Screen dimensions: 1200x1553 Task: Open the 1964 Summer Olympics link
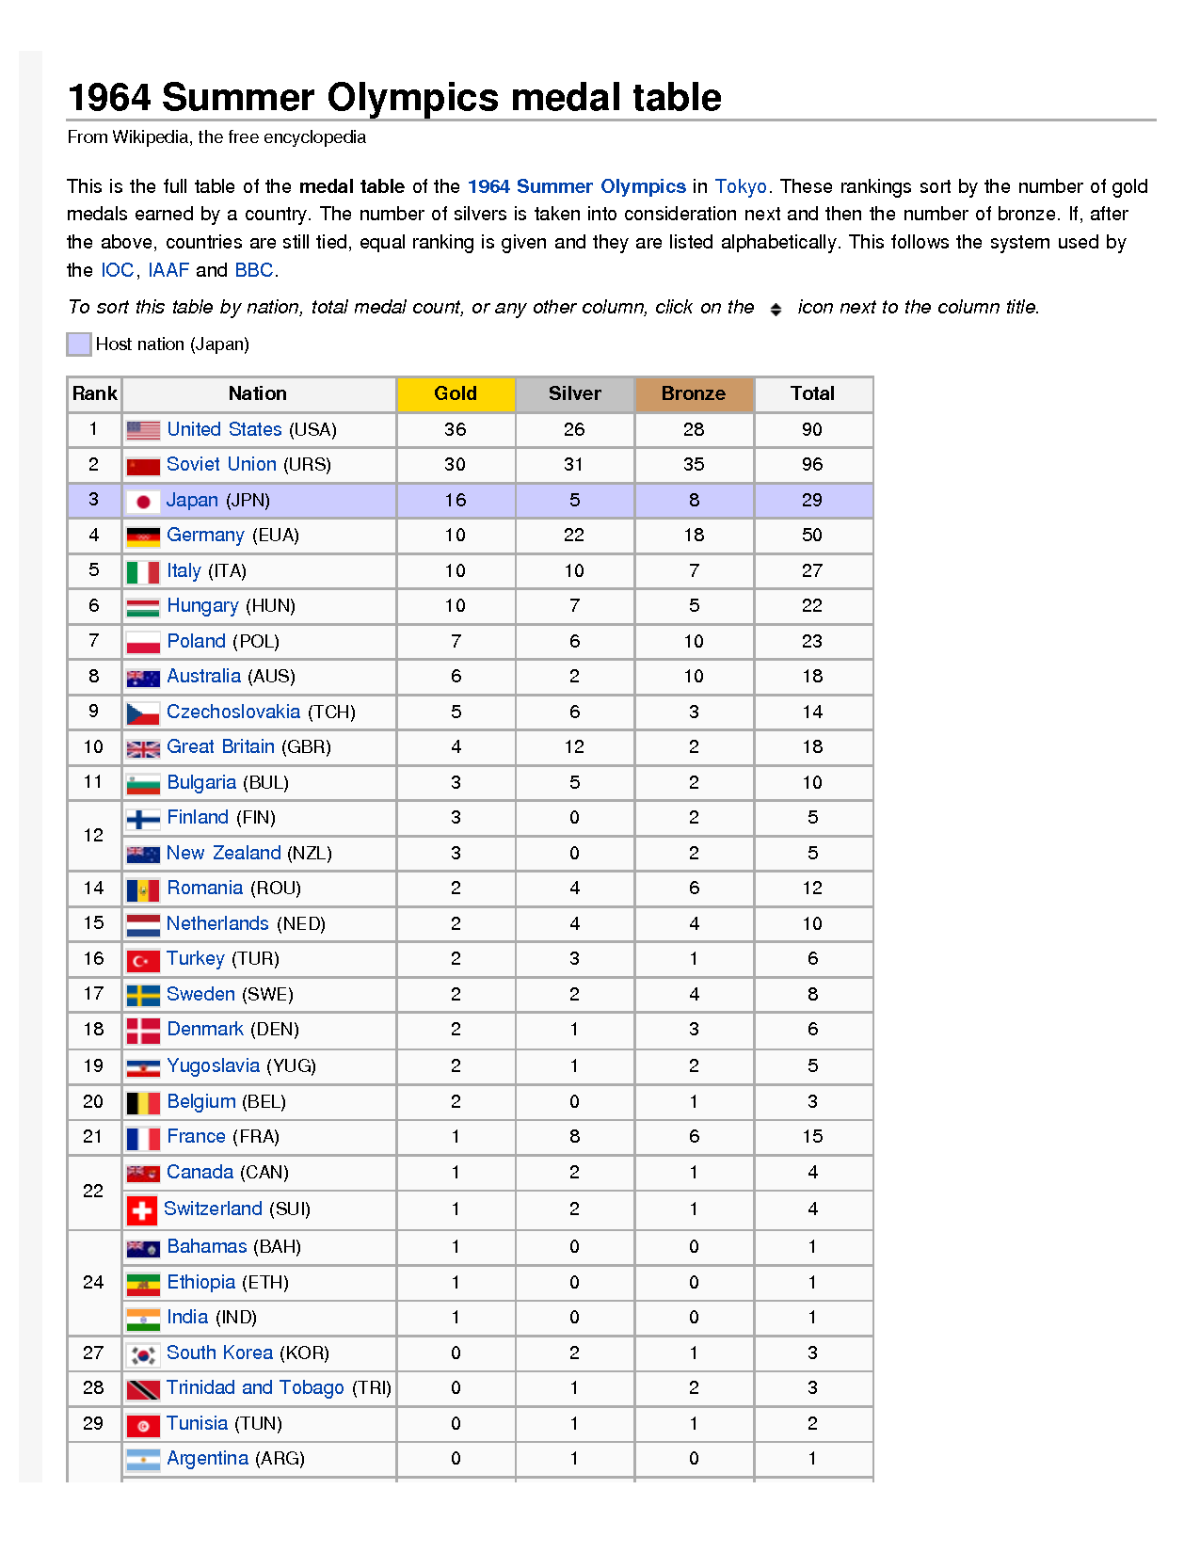pos(576,187)
